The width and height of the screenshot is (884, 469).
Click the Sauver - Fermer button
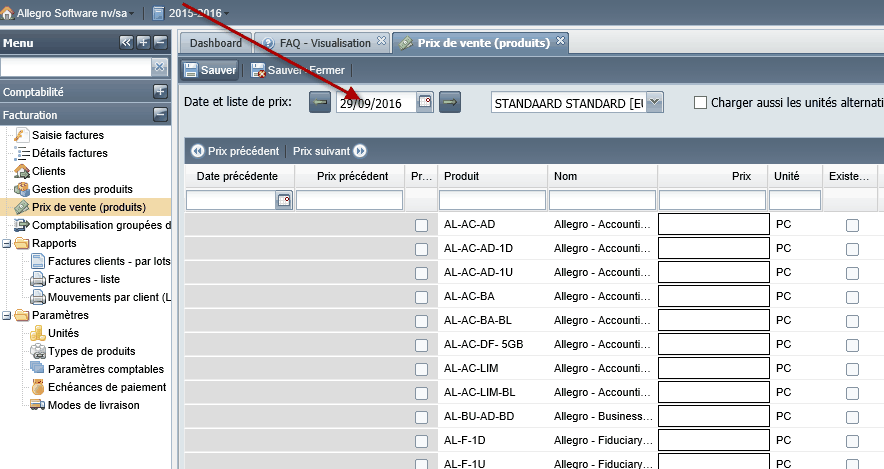[298, 70]
